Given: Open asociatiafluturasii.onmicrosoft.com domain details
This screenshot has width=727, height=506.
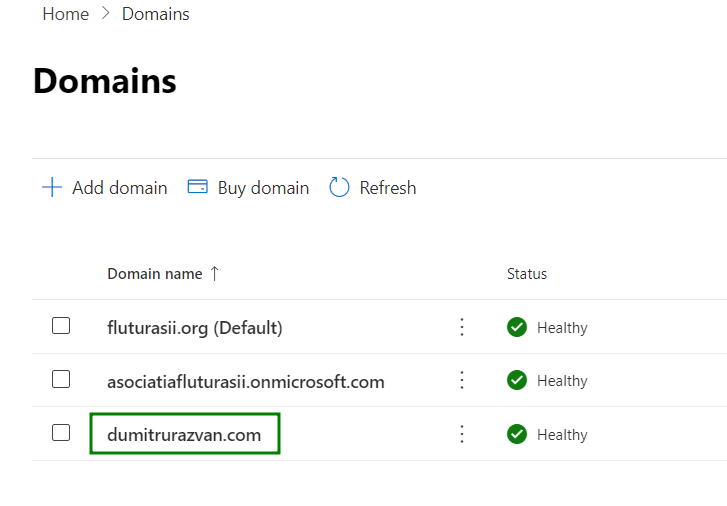Looking at the screenshot, I should pyautogui.click(x=246, y=381).
